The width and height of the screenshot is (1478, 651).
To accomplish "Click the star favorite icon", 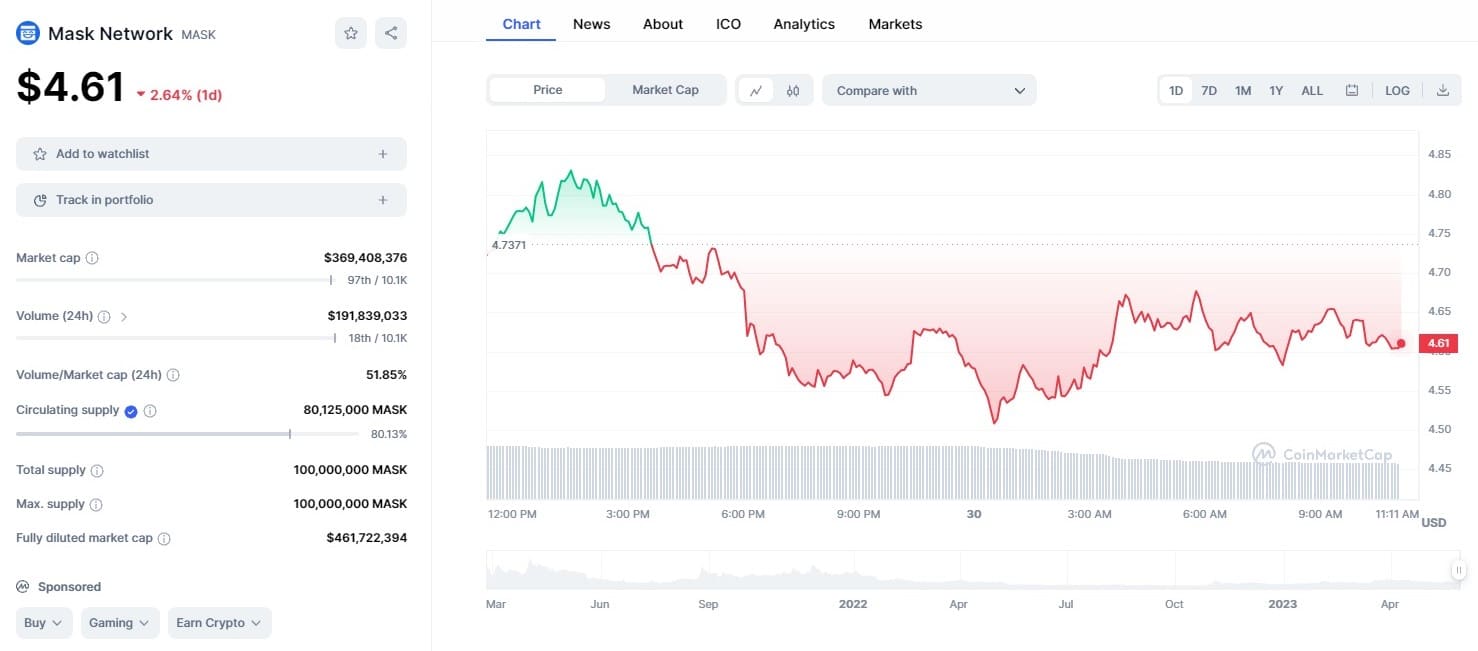I will tap(351, 33).
